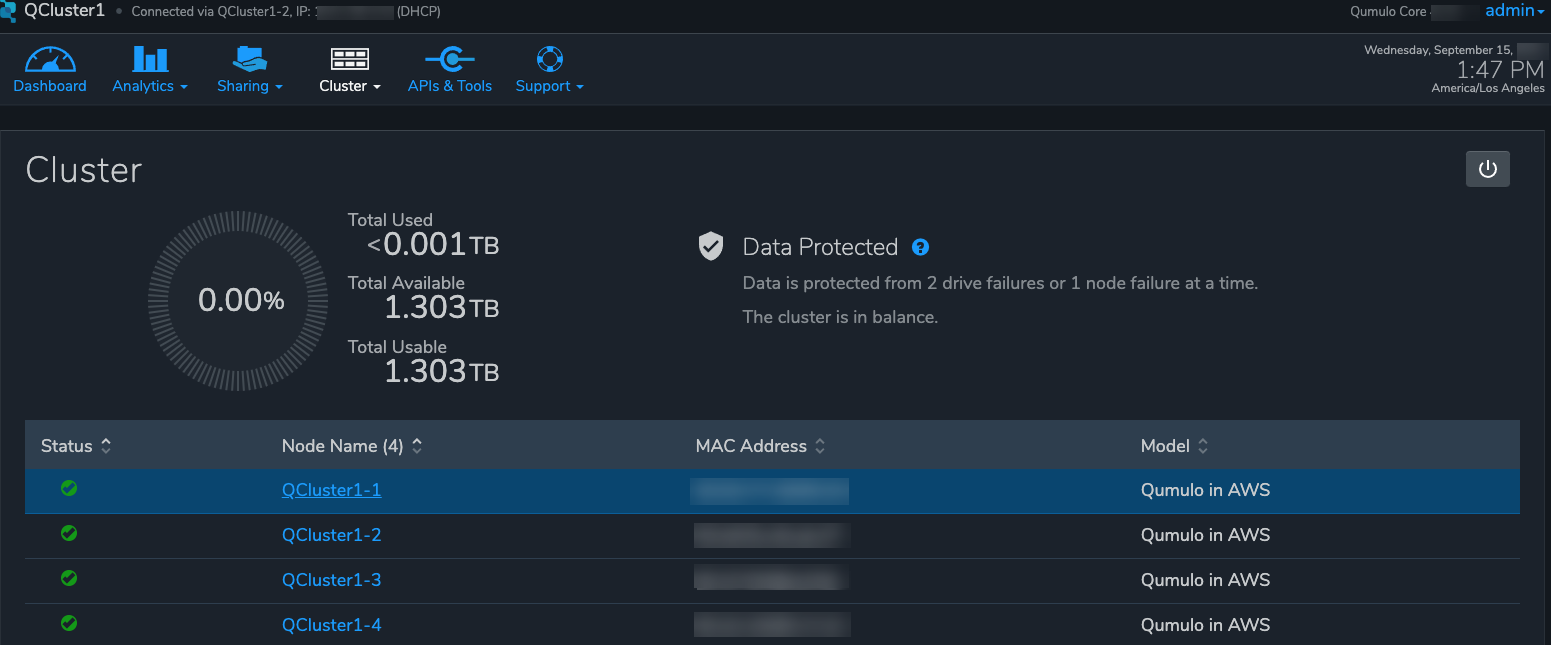
Task: Click 'The cluster is in balance' text
Action: tap(840, 317)
